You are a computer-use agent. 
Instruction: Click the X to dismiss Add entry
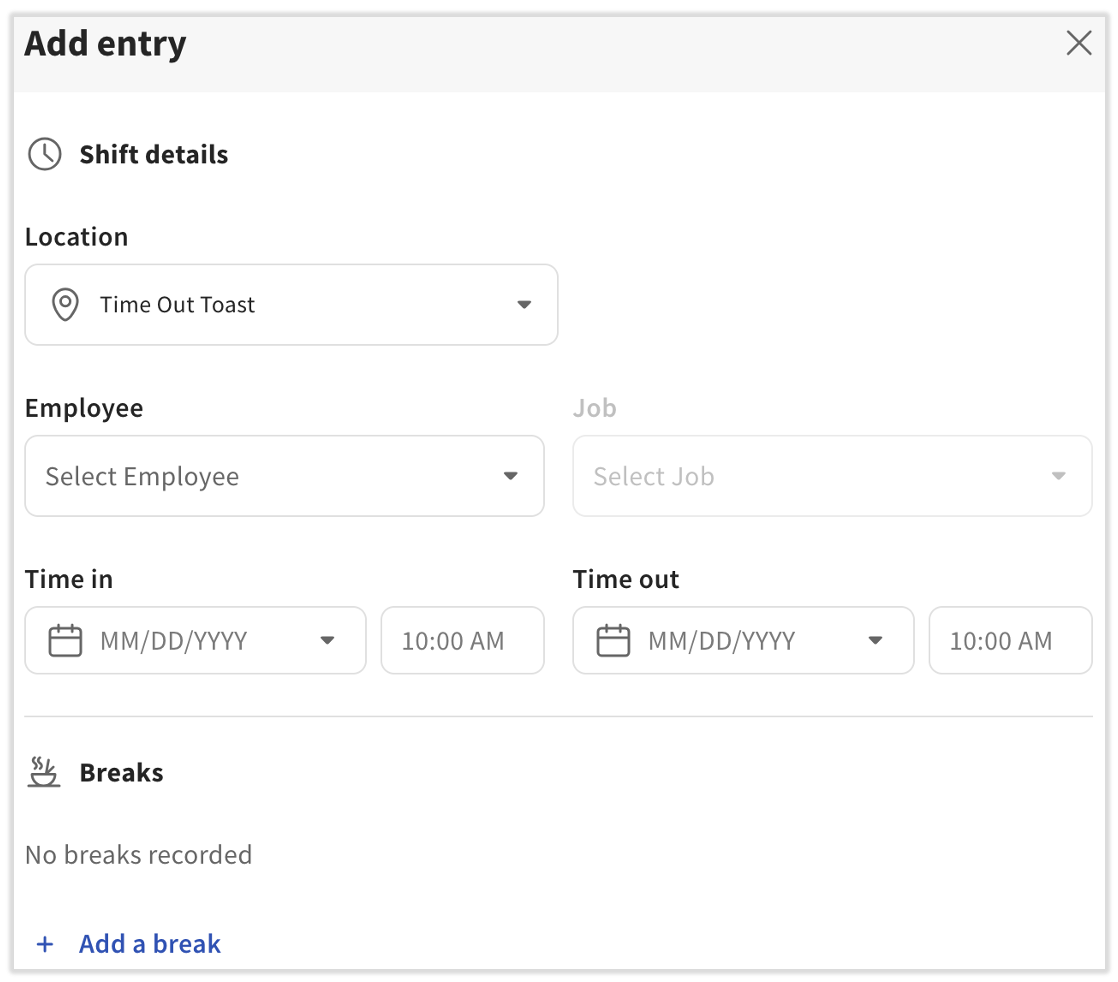pyautogui.click(x=1079, y=43)
